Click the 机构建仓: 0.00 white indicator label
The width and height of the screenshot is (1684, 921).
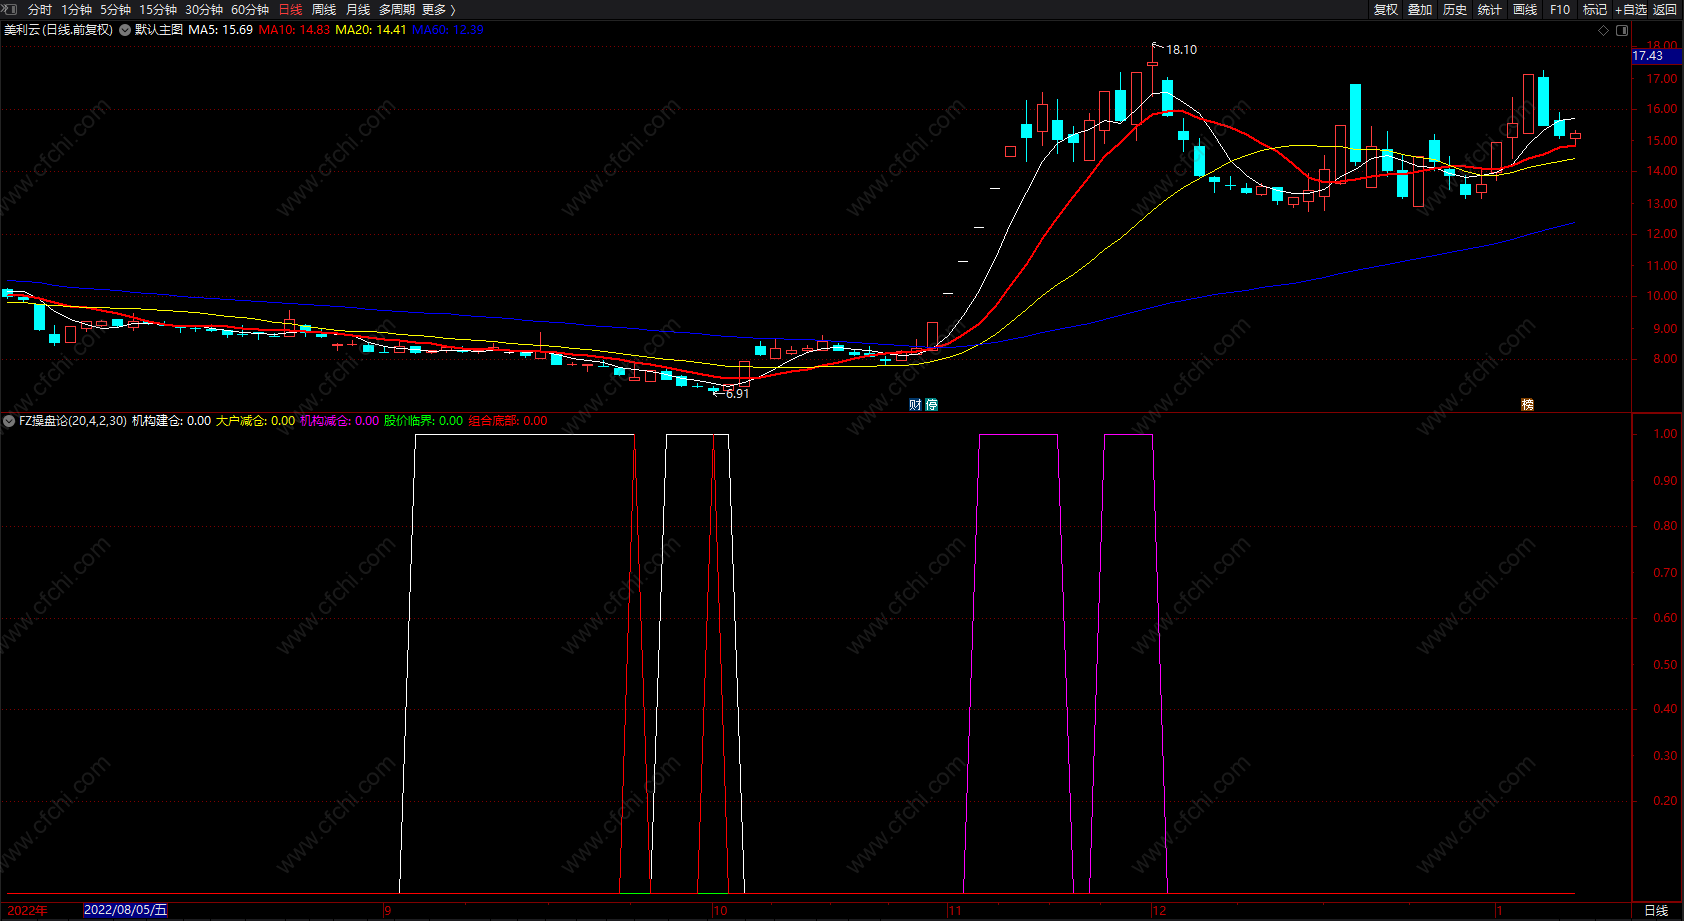[172, 421]
